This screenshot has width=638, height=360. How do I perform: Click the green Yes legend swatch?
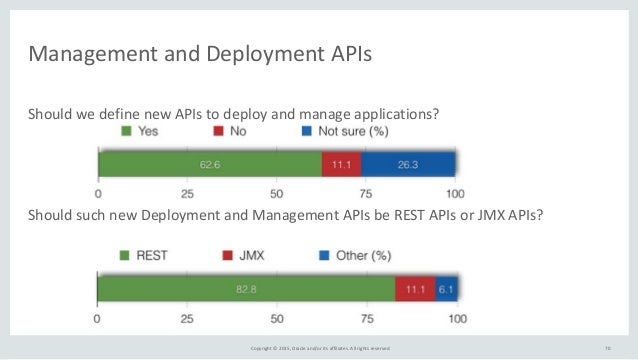pos(127,131)
